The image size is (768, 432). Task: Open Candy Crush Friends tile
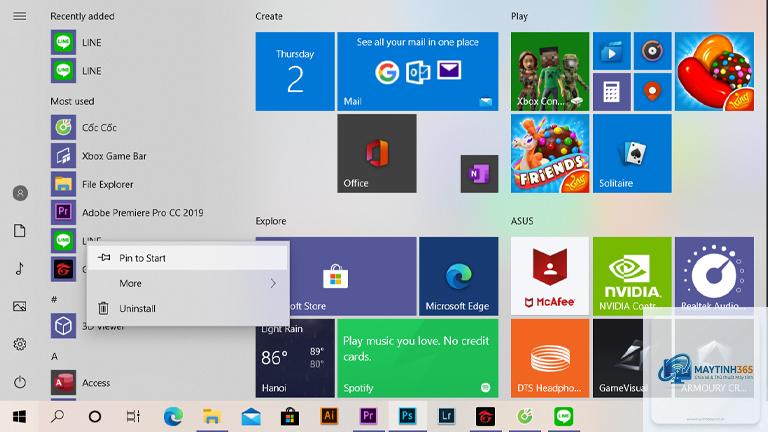550,153
